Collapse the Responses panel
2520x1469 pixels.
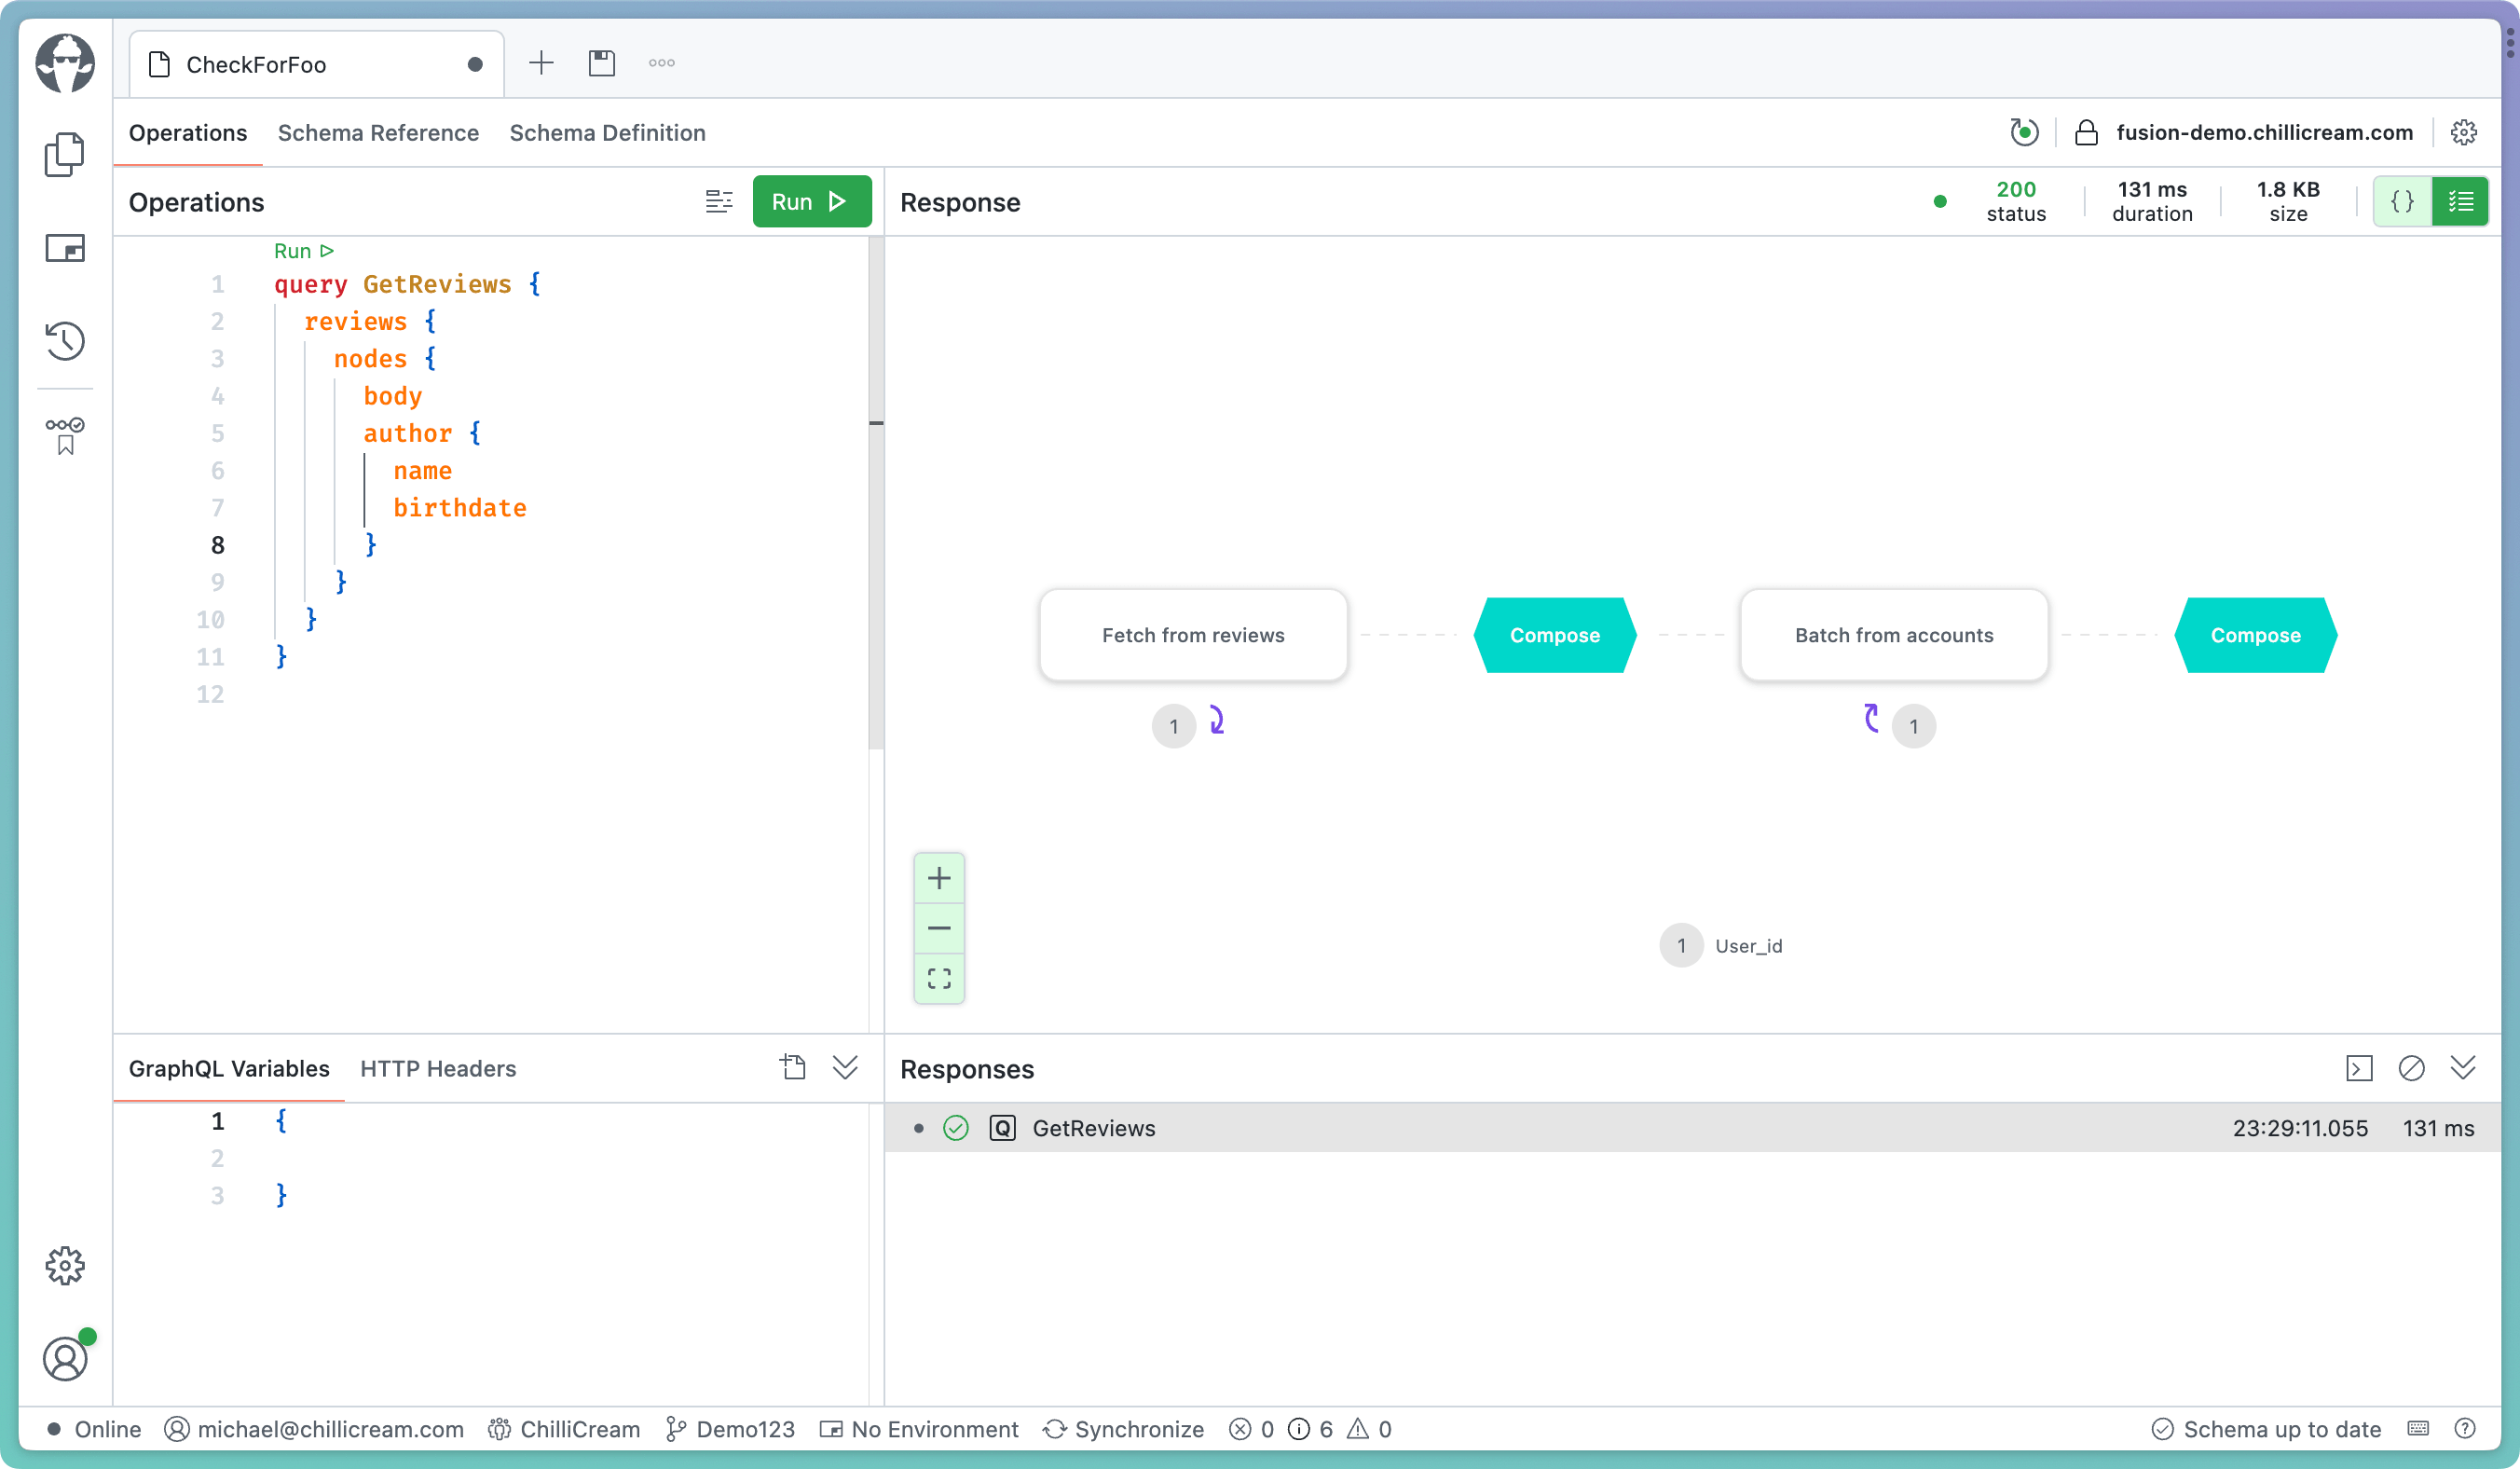(x=2463, y=1067)
